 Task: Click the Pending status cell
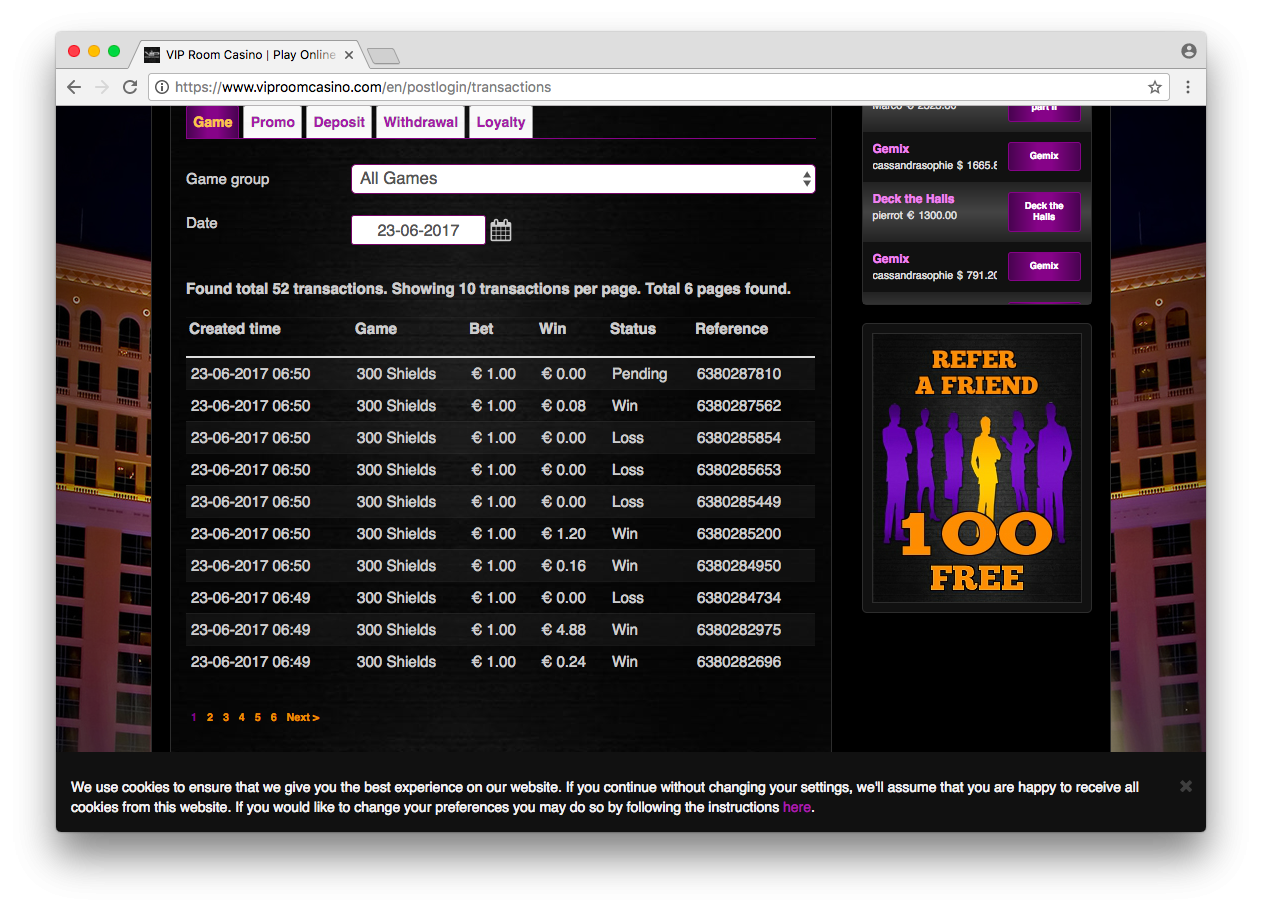639,374
